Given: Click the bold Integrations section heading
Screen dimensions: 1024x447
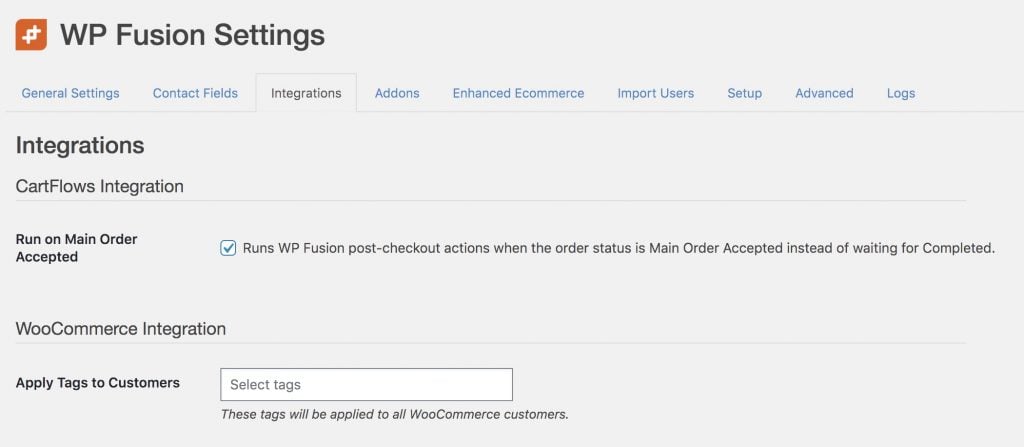Looking at the screenshot, I should point(80,145).
